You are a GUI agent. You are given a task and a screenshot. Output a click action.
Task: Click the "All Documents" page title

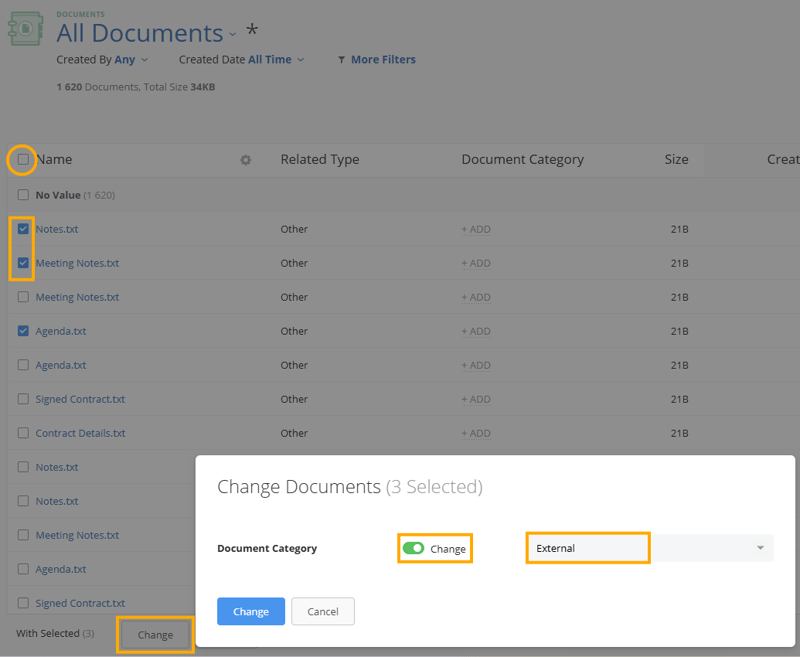point(140,33)
